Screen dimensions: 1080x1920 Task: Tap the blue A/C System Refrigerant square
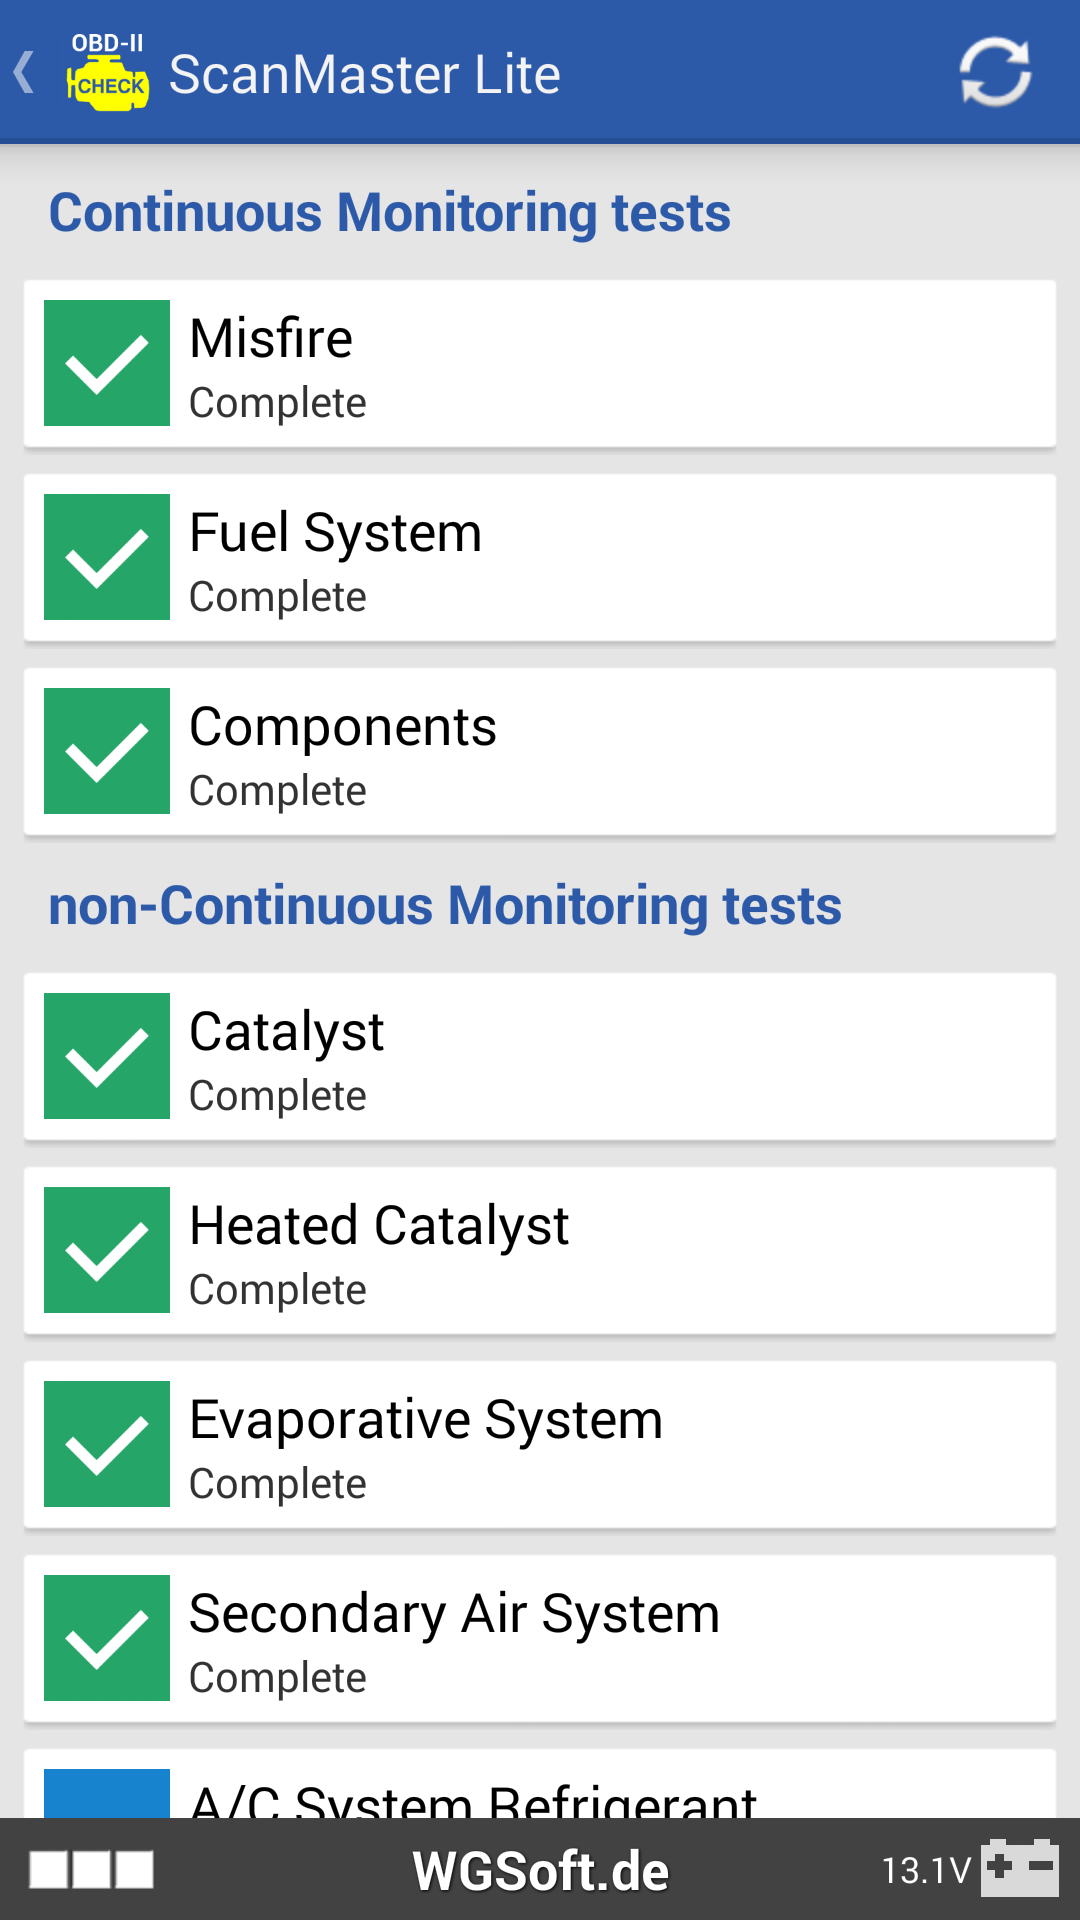click(x=107, y=1793)
